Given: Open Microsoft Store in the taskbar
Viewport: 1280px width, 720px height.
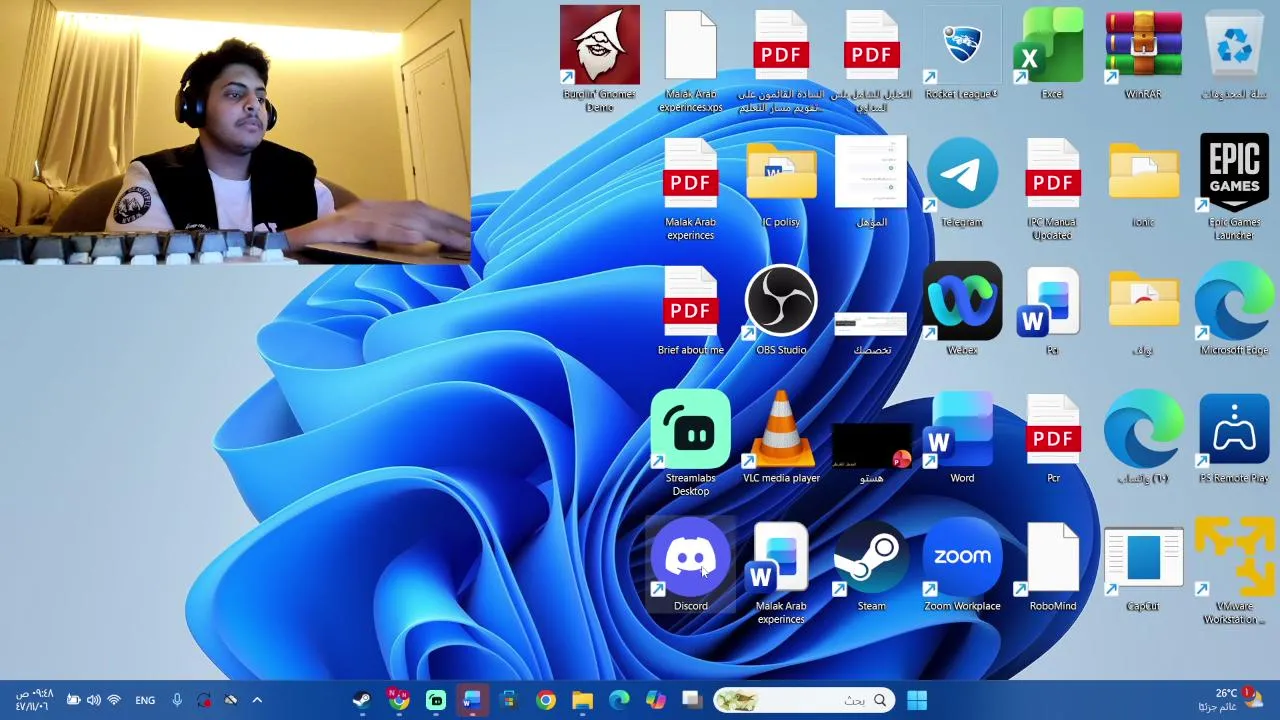Looking at the screenshot, I should point(509,700).
